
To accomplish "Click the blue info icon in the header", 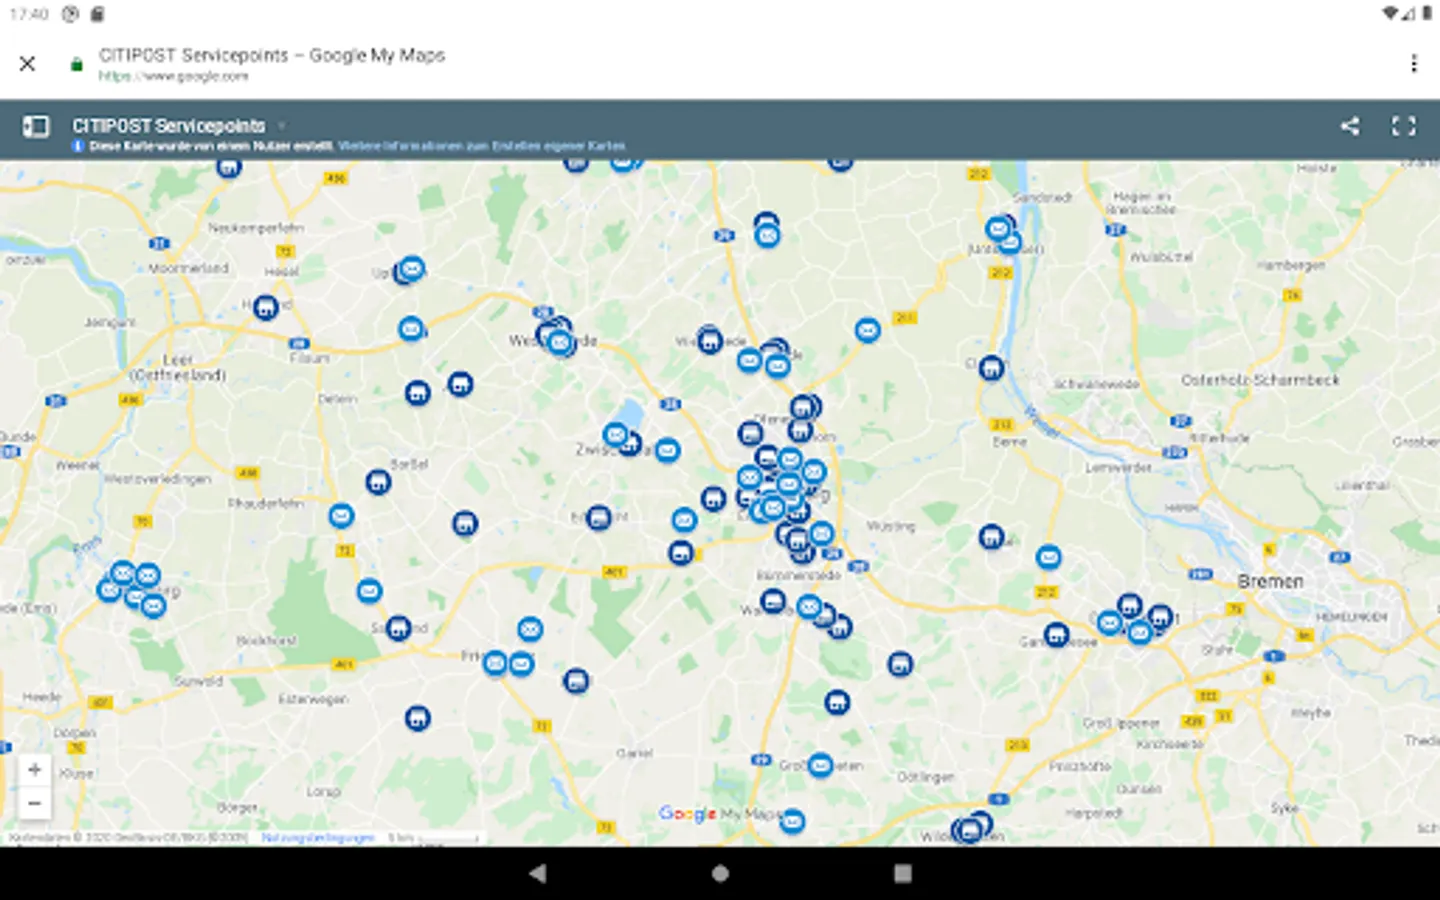I will click(x=78, y=146).
